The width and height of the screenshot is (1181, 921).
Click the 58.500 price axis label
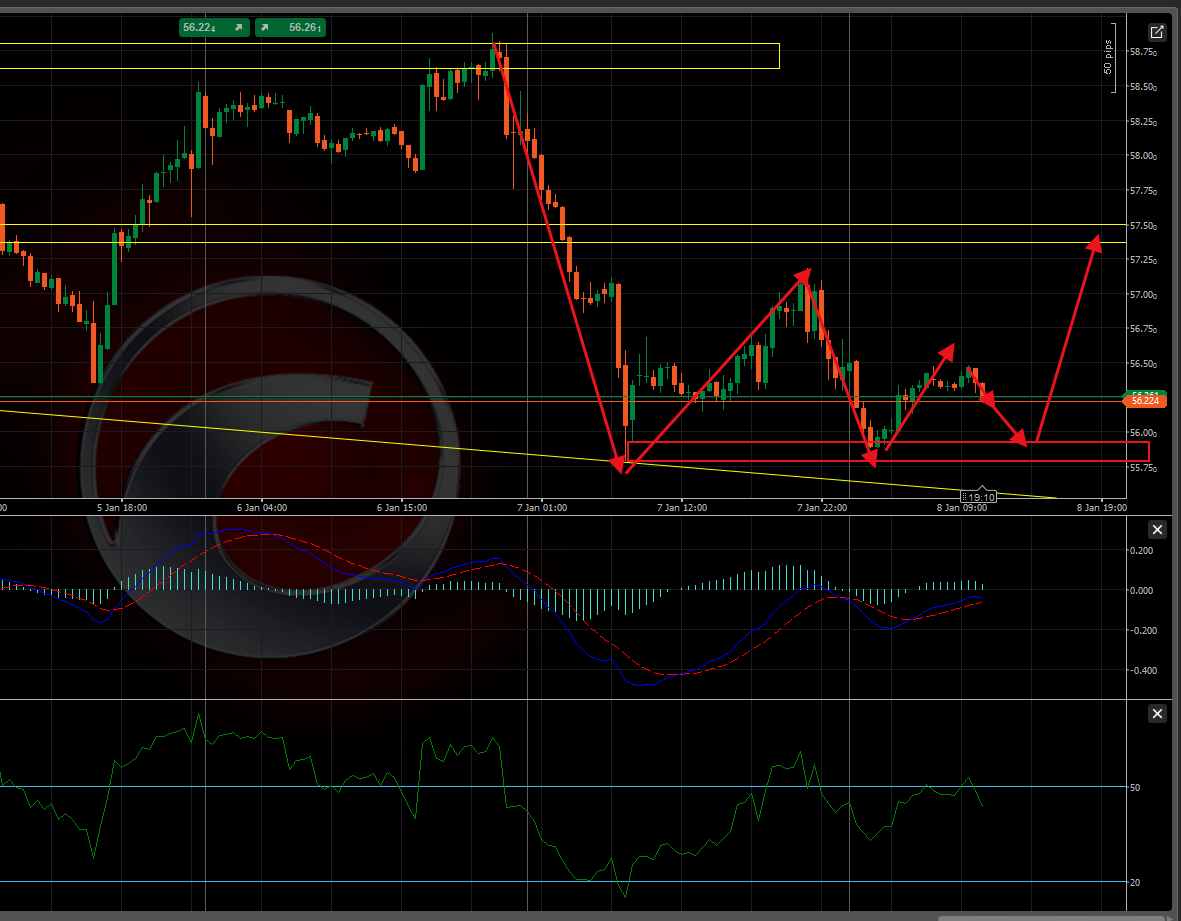click(x=1143, y=87)
